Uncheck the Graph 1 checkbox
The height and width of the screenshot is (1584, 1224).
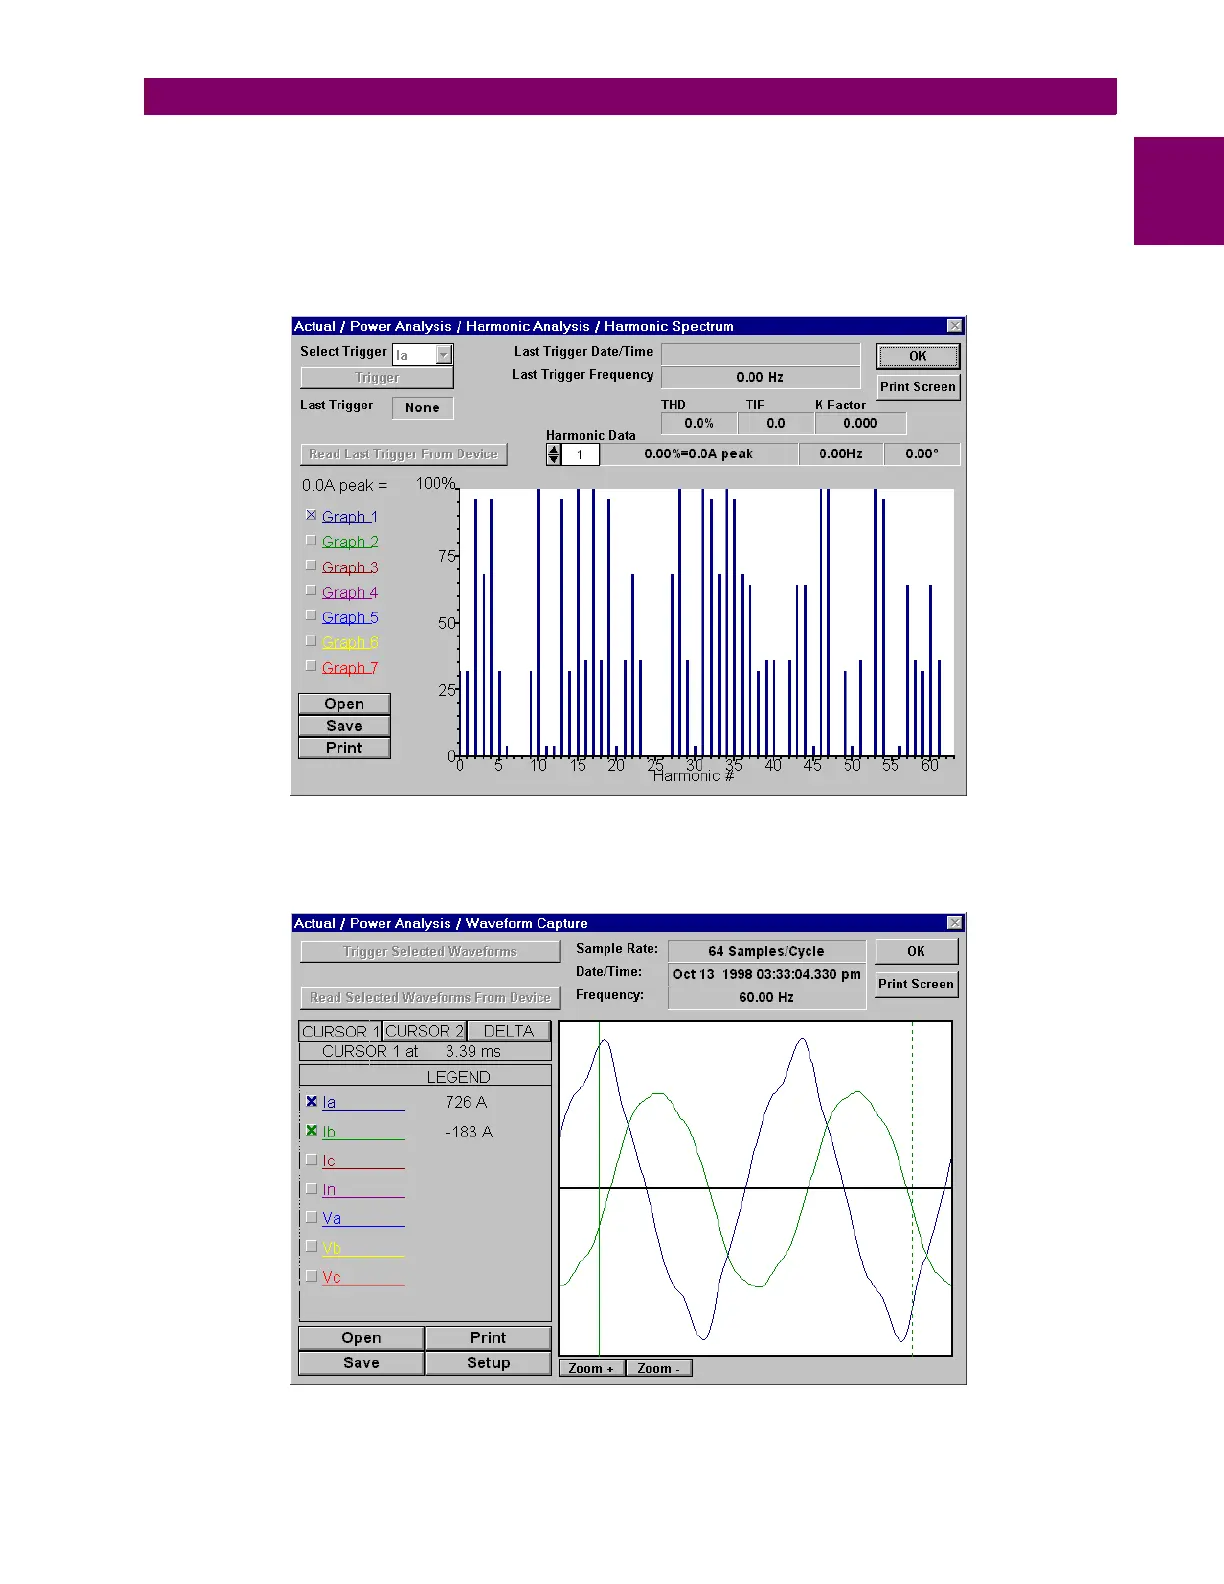pyautogui.click(x=311, y=516)
